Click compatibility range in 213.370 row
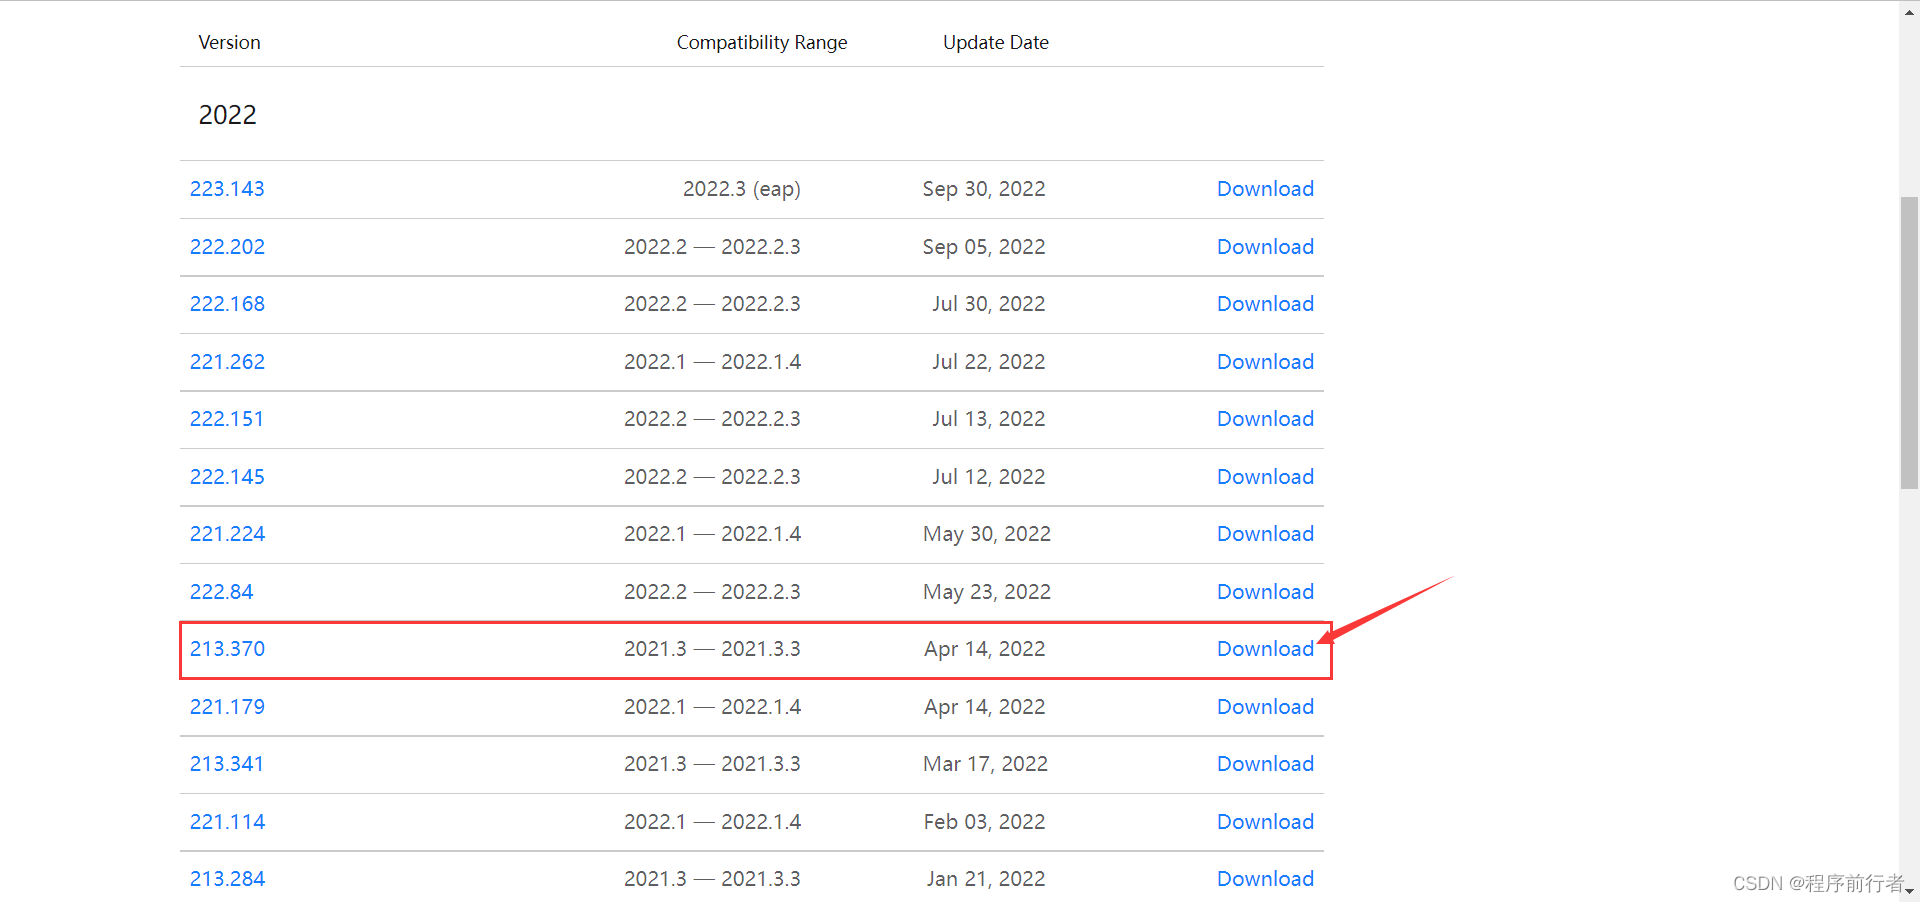1920x902 pixels. point(712,649)
